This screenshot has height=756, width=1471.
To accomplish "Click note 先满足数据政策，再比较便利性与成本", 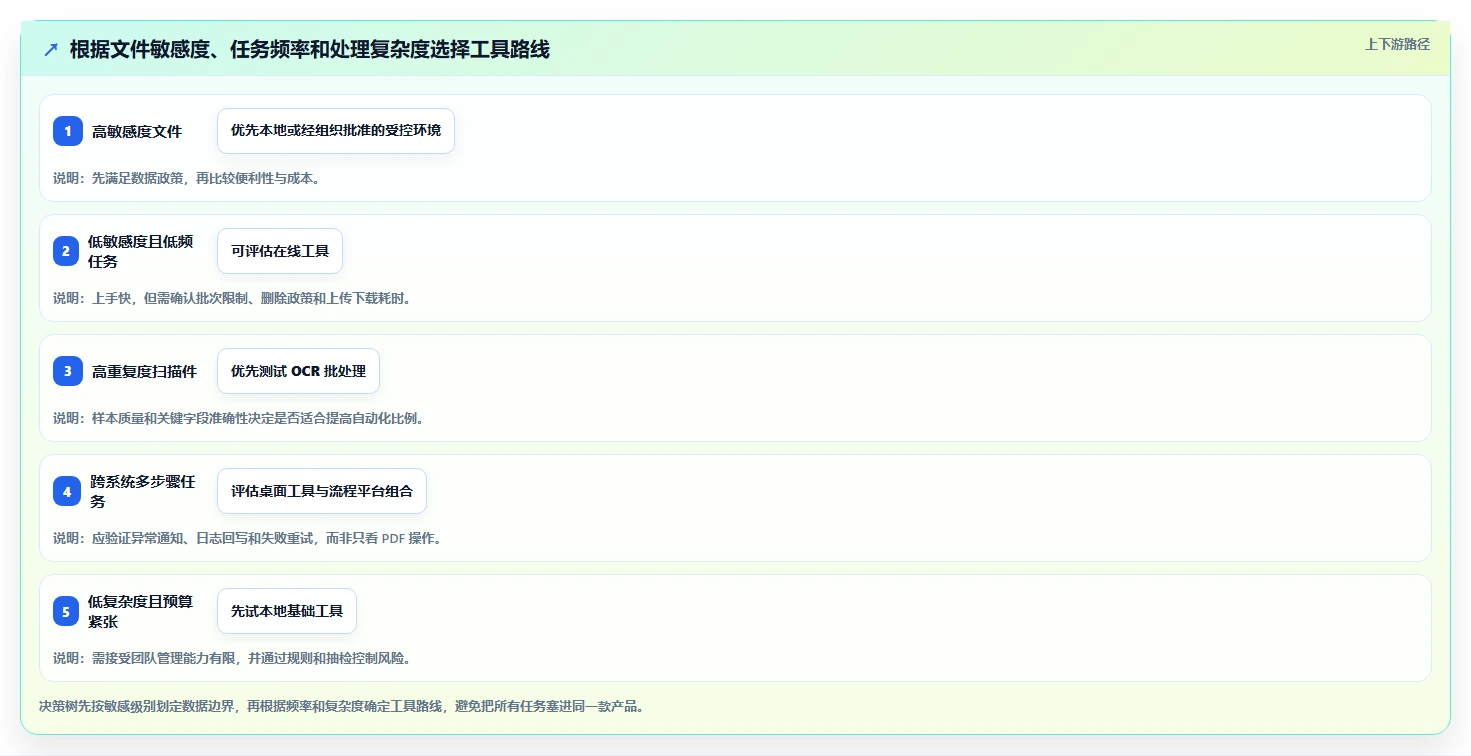I will (x=186, y=178).
